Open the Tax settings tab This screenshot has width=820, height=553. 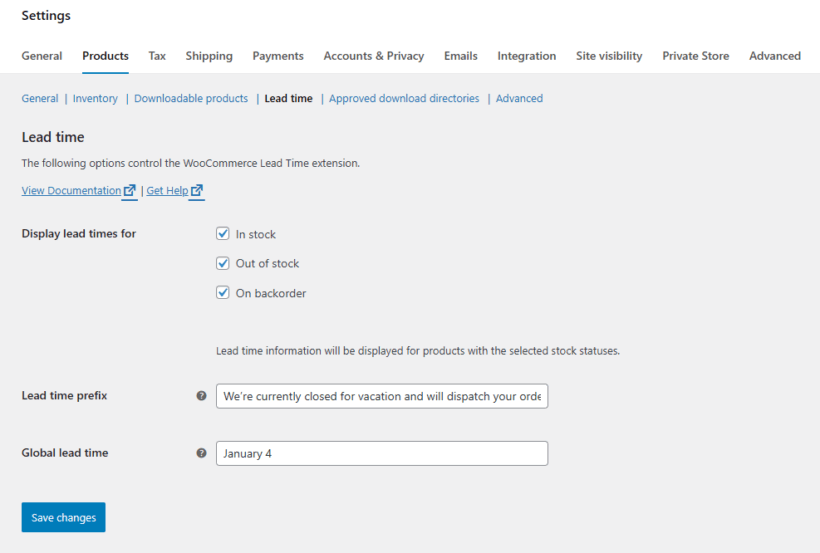pyautogui.click(x=157, y=56)
